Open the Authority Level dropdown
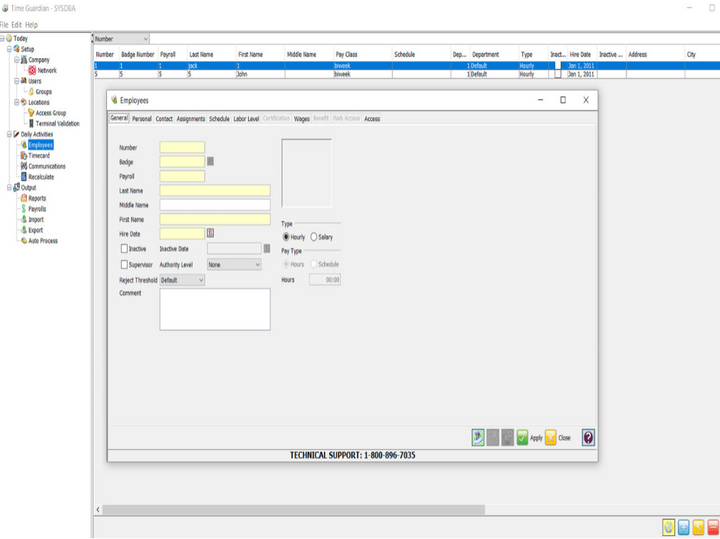Screen dimensions: 720x539 [234, 265]
